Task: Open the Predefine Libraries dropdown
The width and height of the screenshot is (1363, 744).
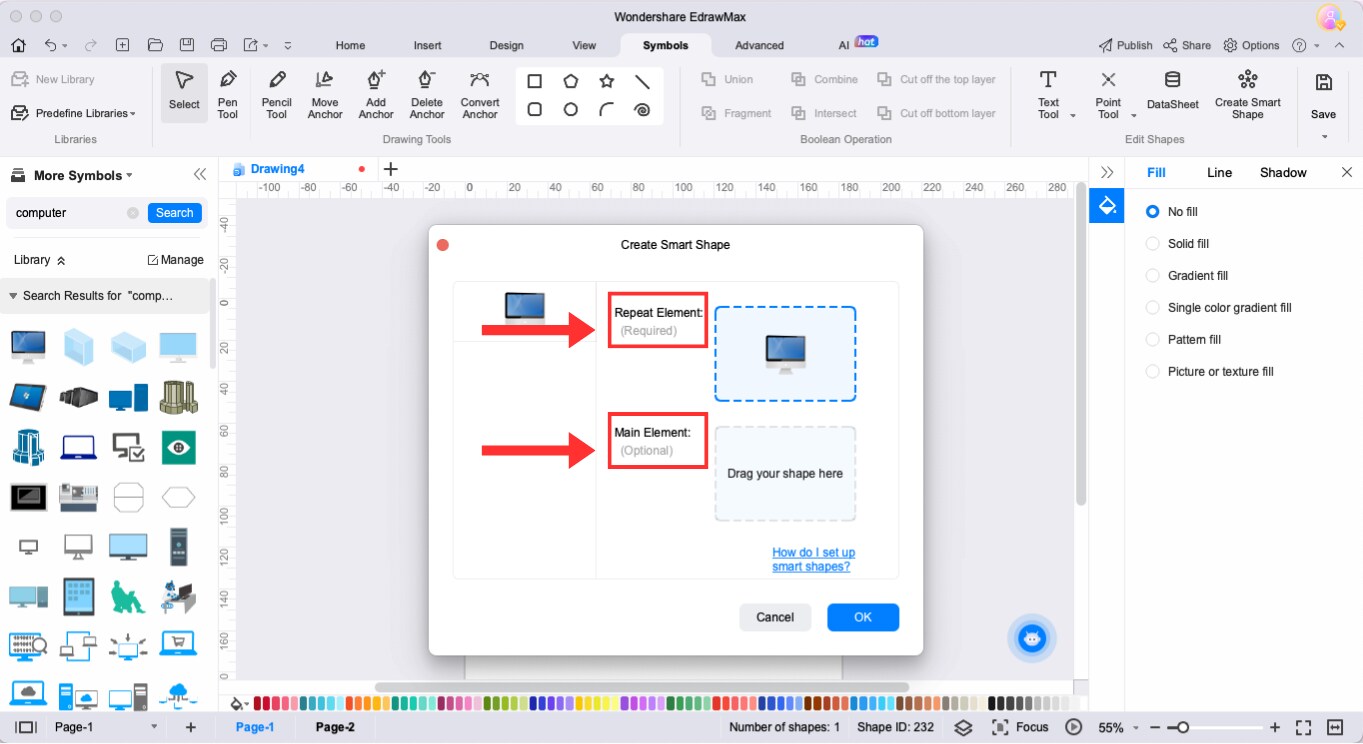Action: tap(73, 114)
